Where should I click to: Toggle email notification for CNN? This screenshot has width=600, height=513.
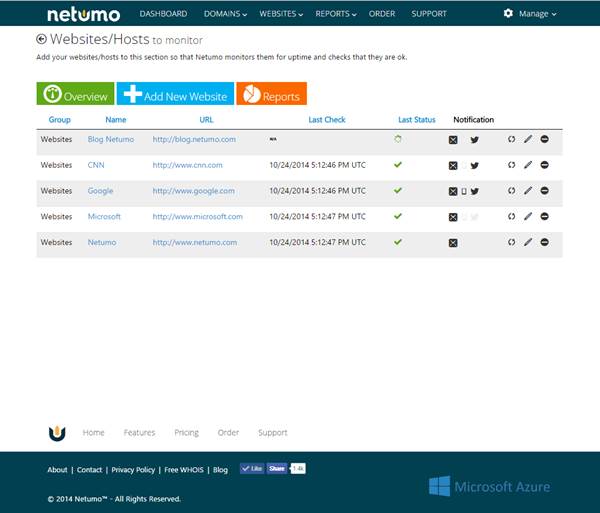click(x=453, y=166)
